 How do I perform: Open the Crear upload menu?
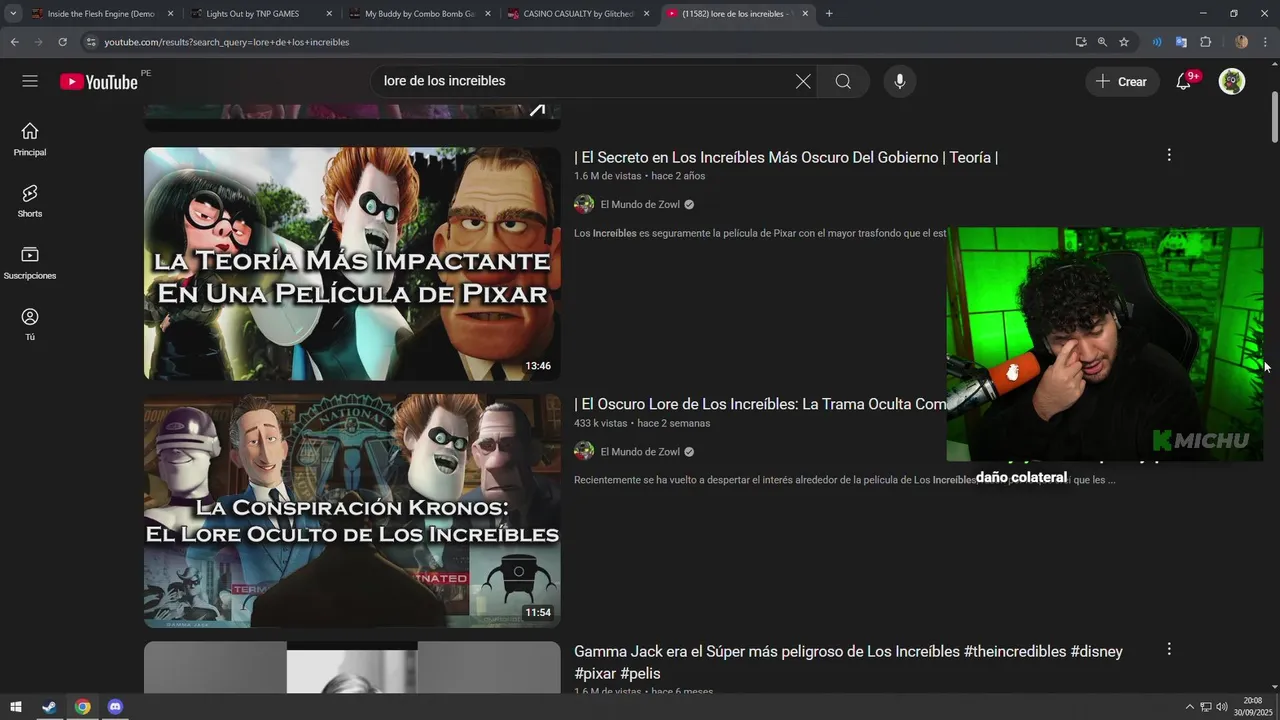coord(1122,82)
